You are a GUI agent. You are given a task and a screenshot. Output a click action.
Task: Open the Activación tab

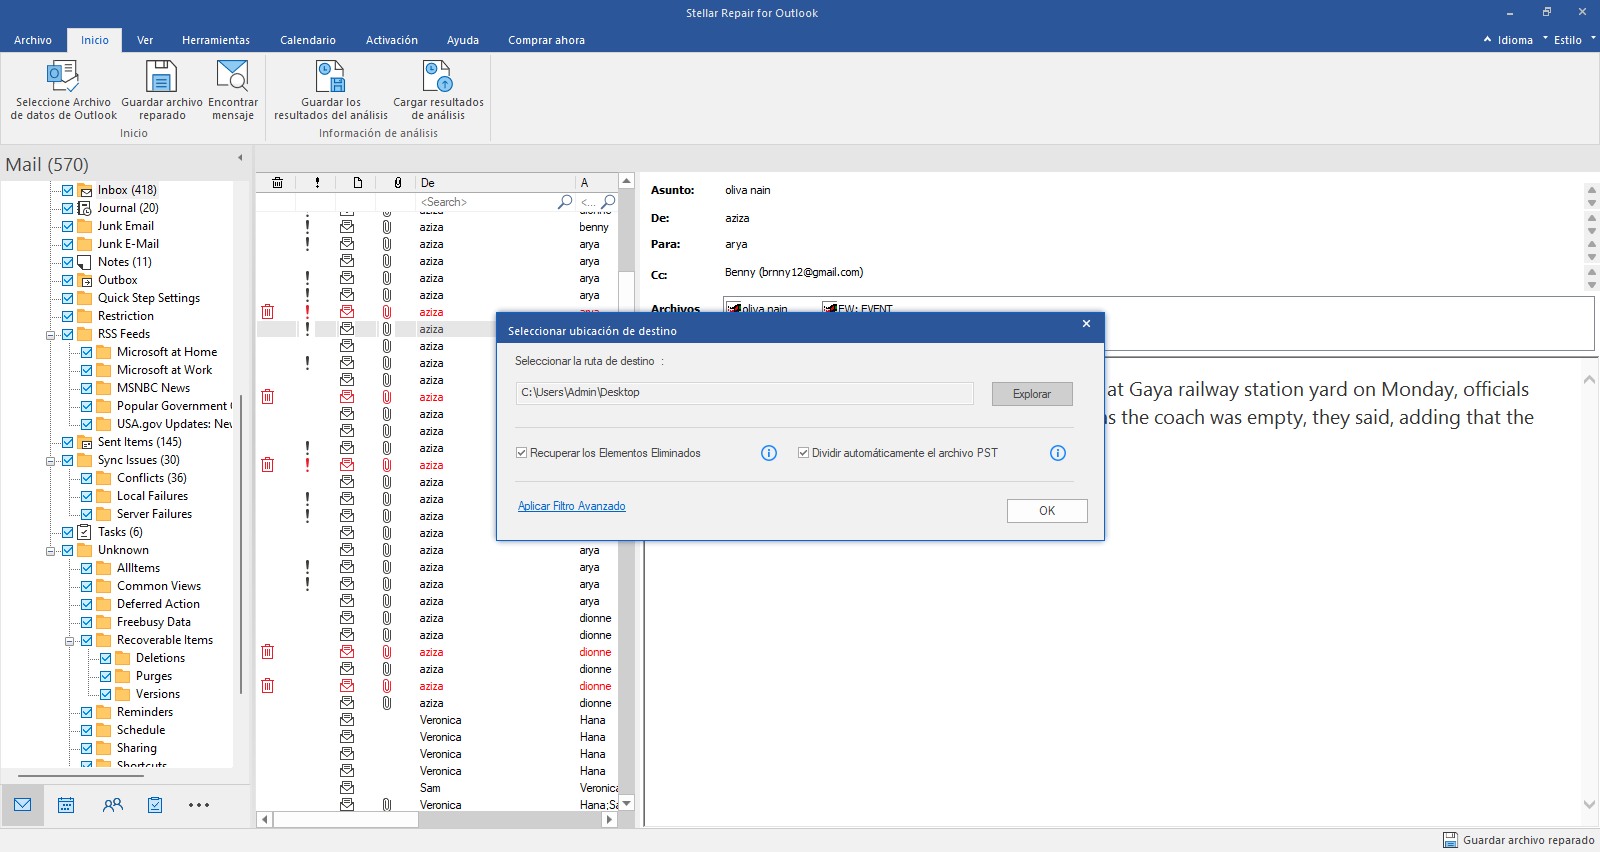[392, 40]
